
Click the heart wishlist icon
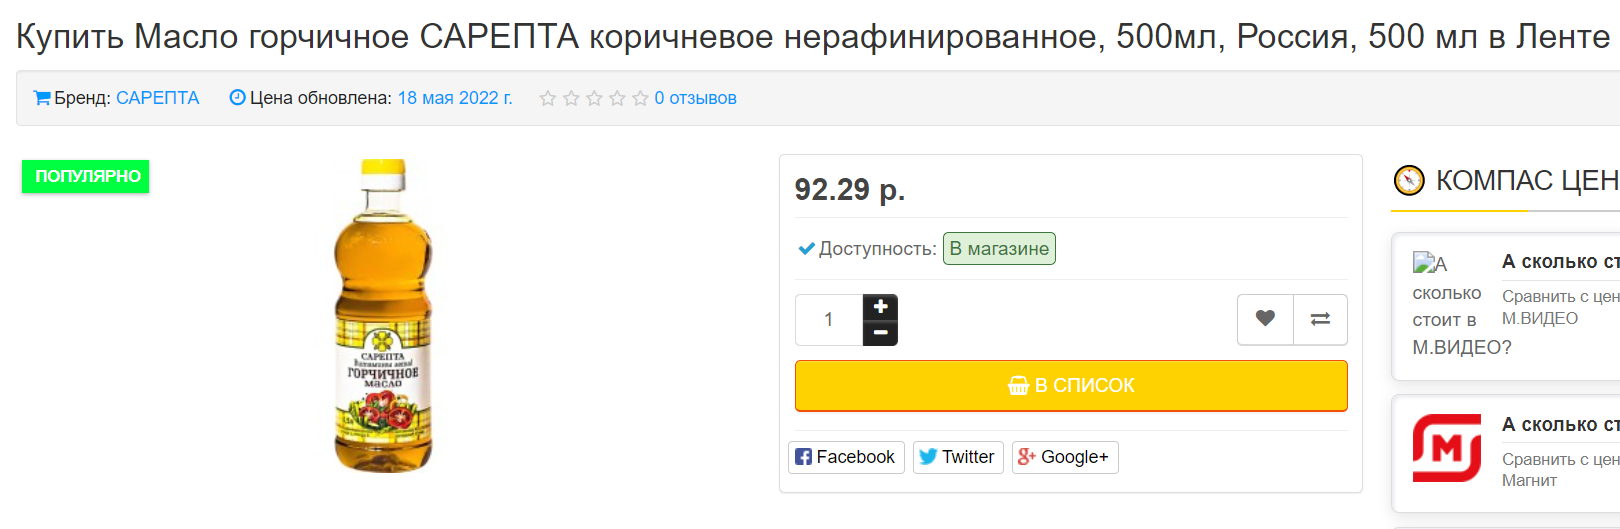pos(1265,319)
